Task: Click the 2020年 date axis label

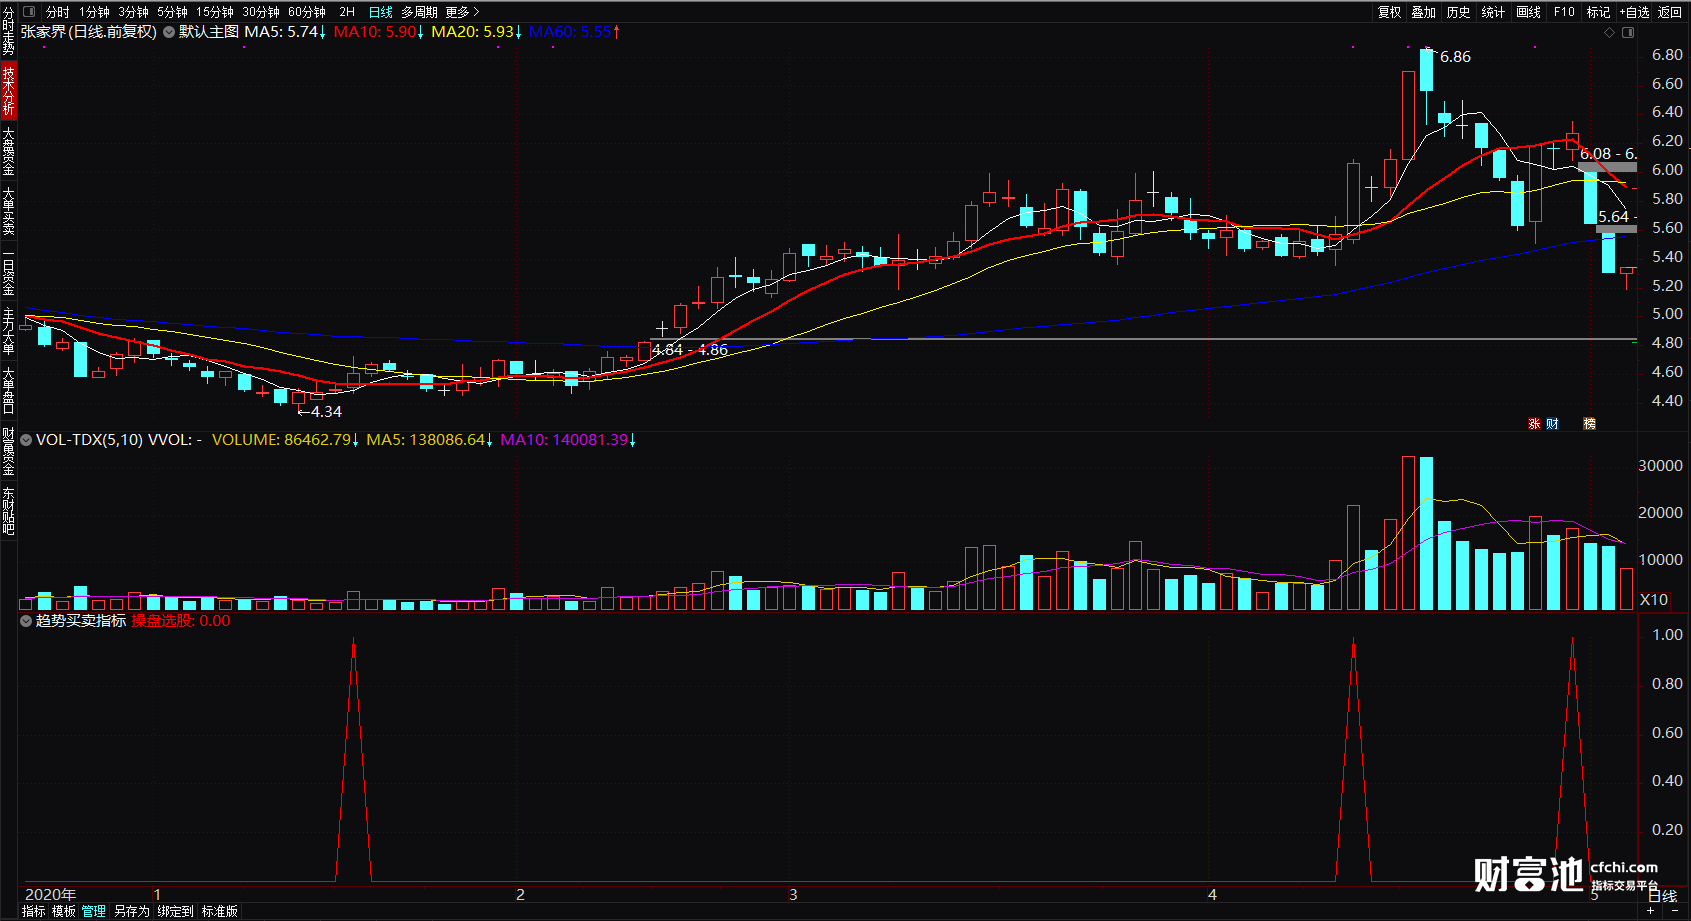Action: (x=50, y=895)
